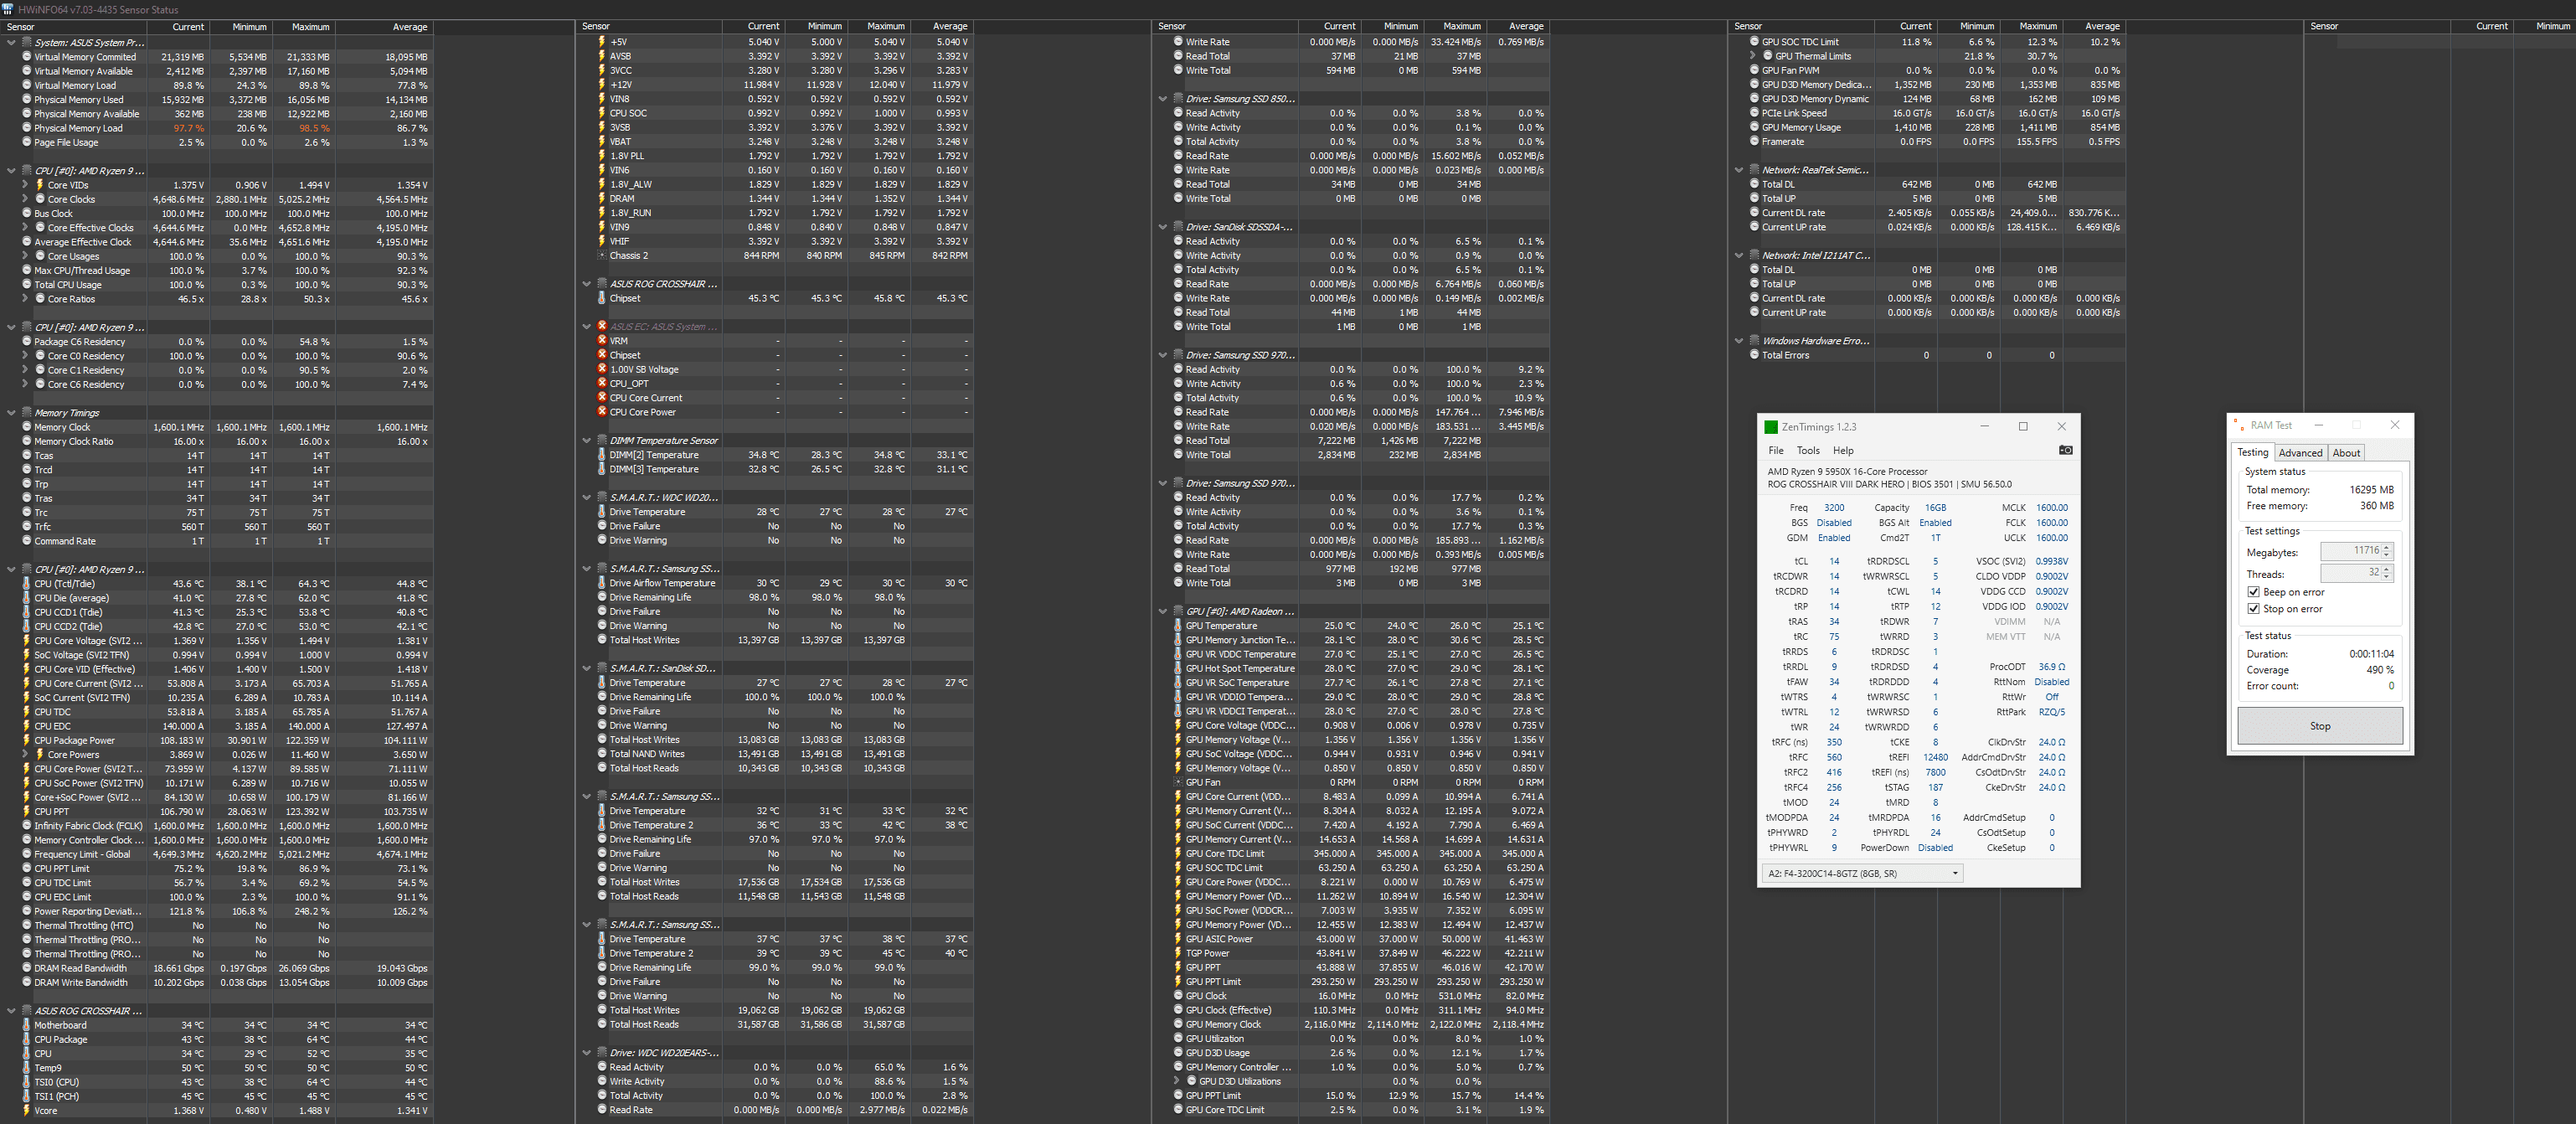Click thermometer icon for DIMM[2] Temperature

point(602,455)
